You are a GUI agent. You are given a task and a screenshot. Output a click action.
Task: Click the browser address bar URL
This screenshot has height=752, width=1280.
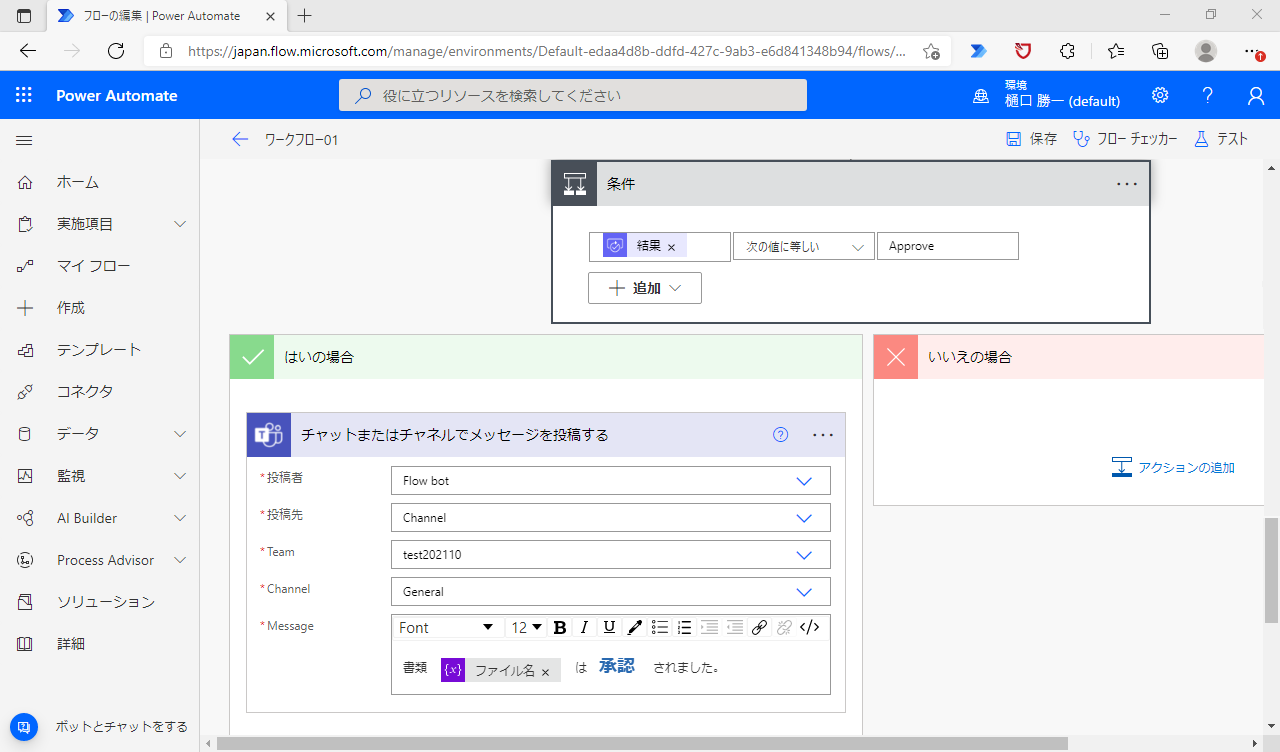[547, 51]
